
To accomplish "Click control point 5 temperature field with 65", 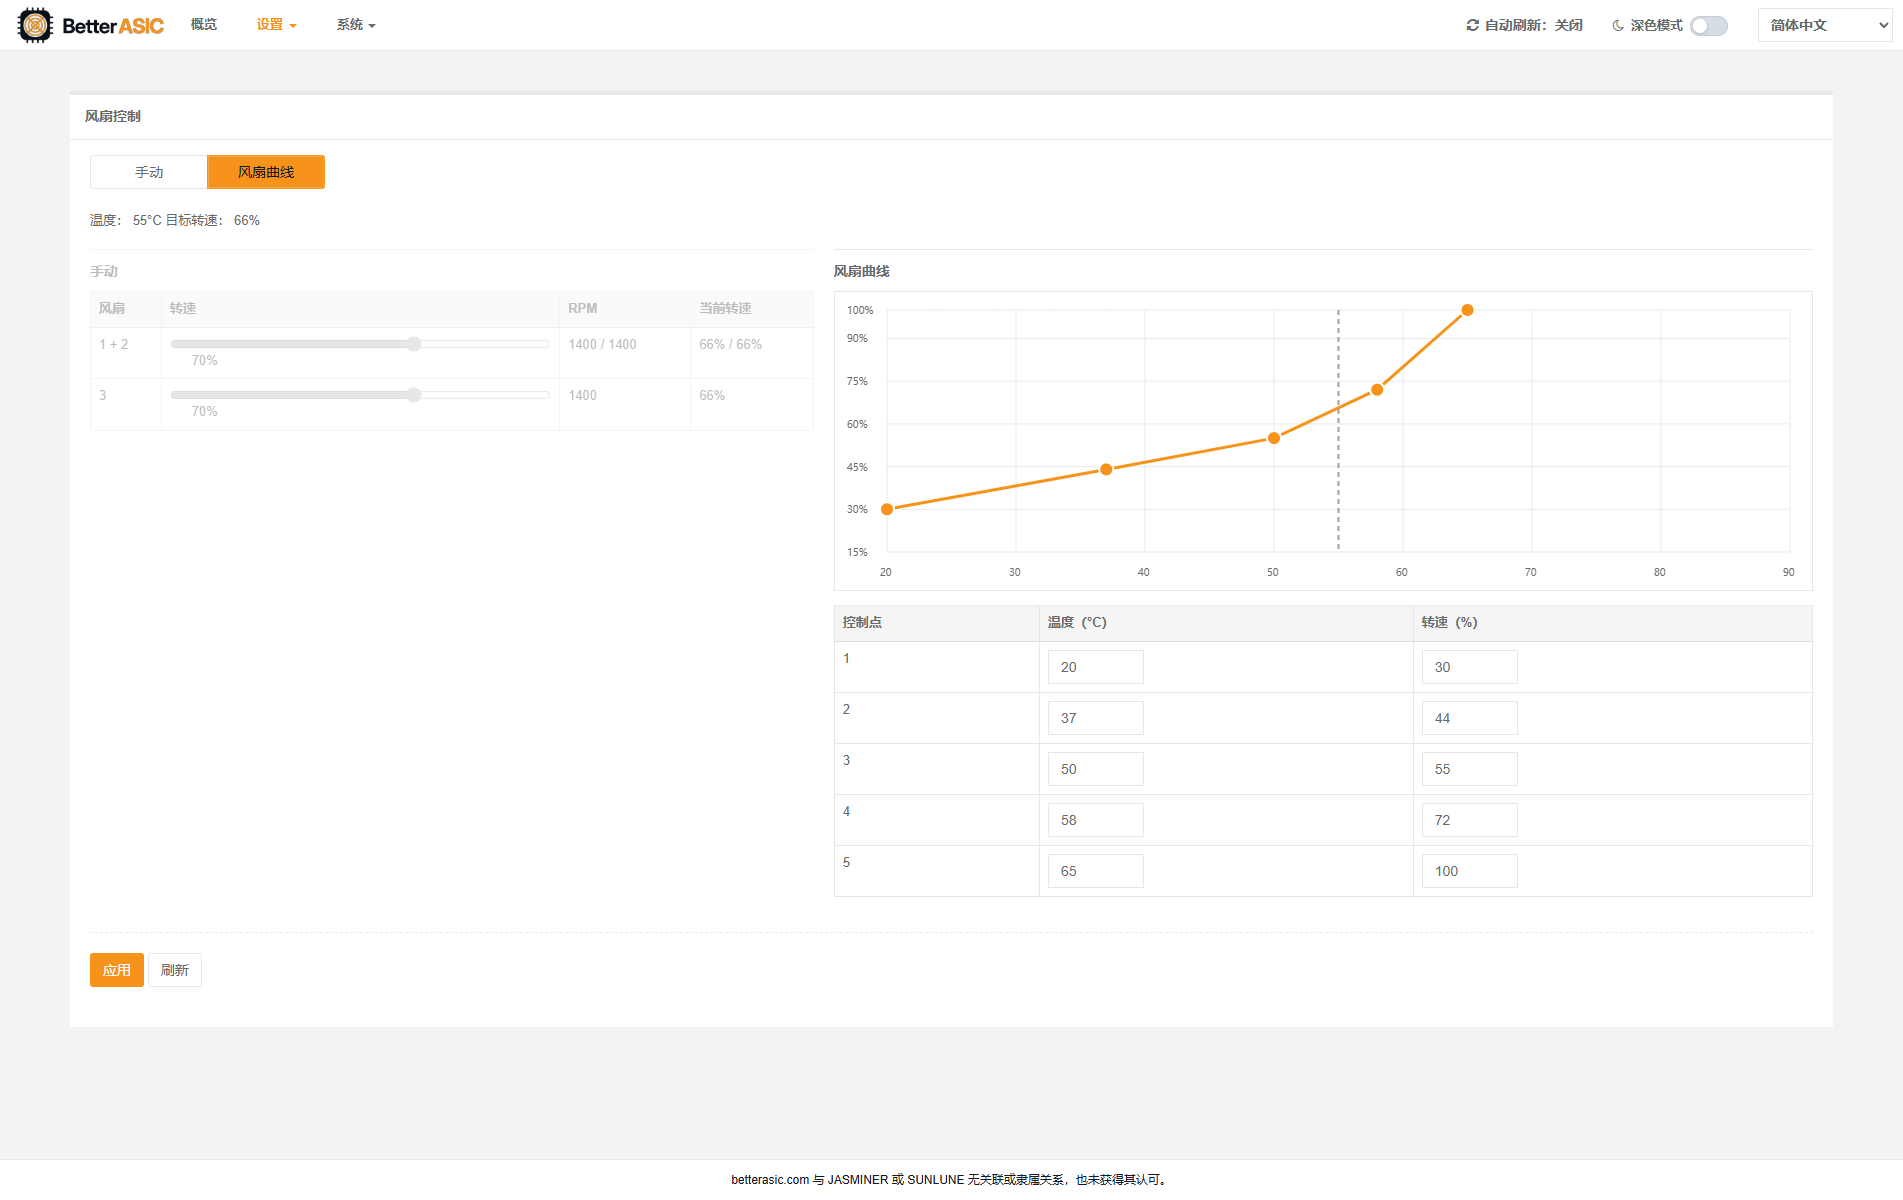I will coord(1095,871).
